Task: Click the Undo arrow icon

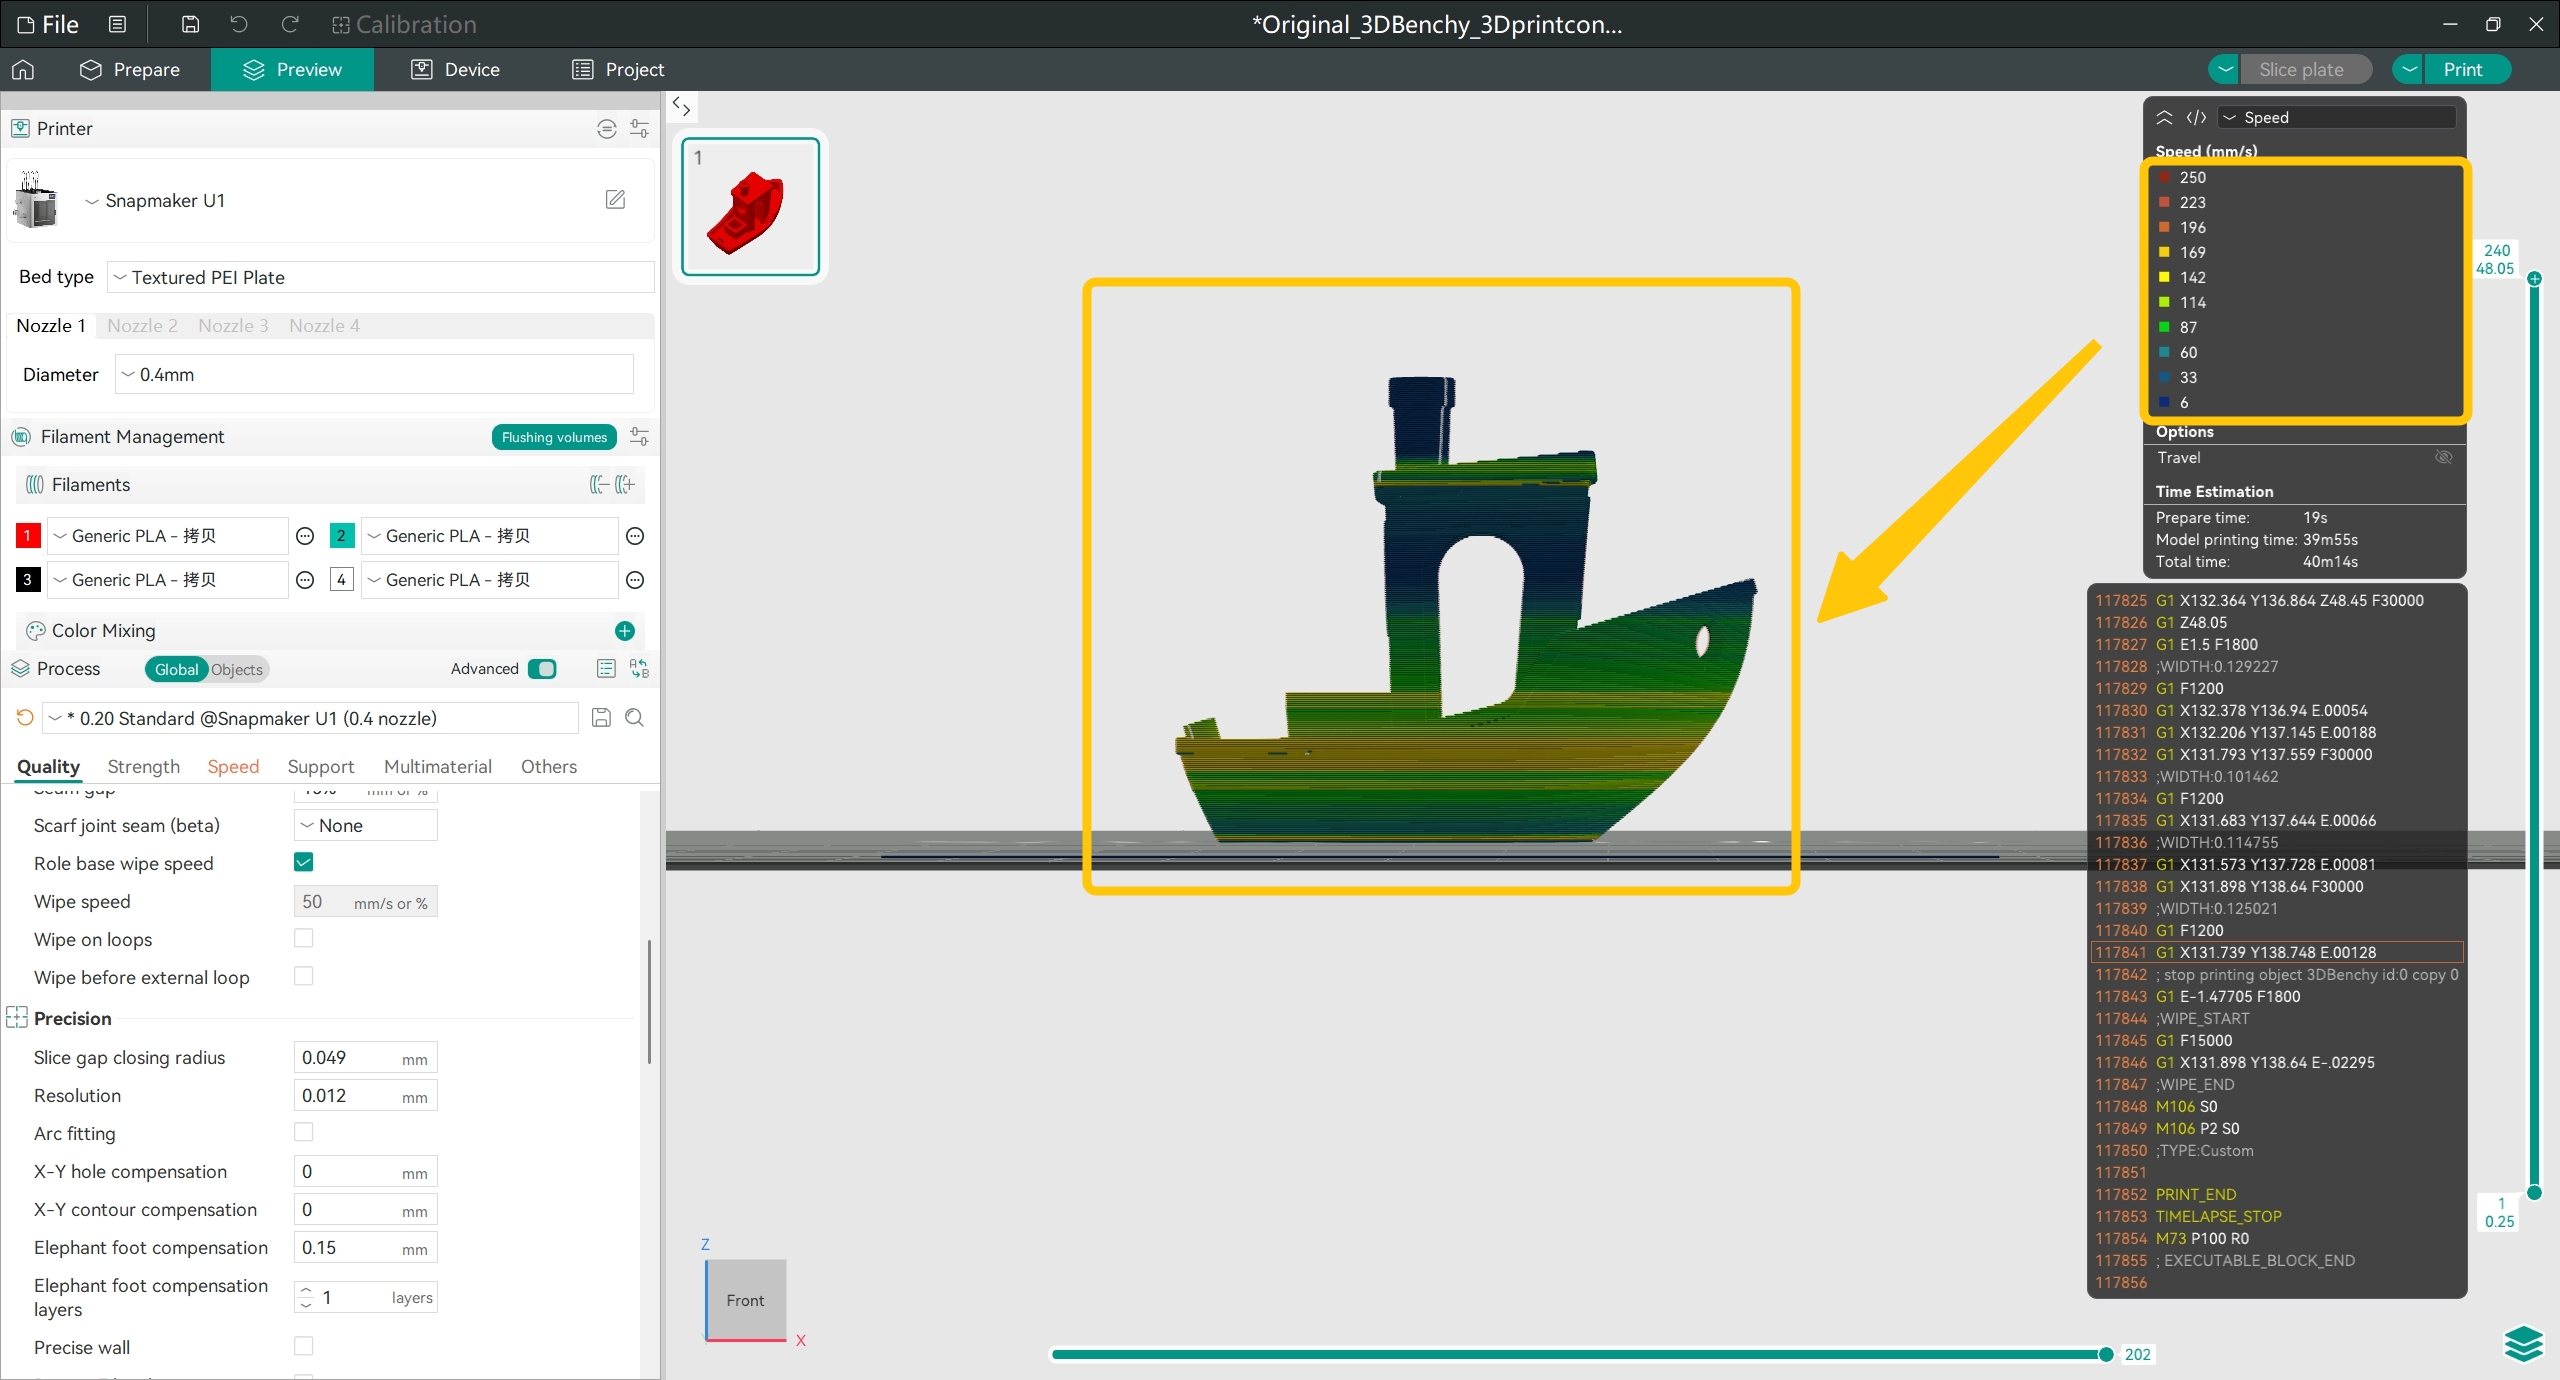Action: coord(239,24)
